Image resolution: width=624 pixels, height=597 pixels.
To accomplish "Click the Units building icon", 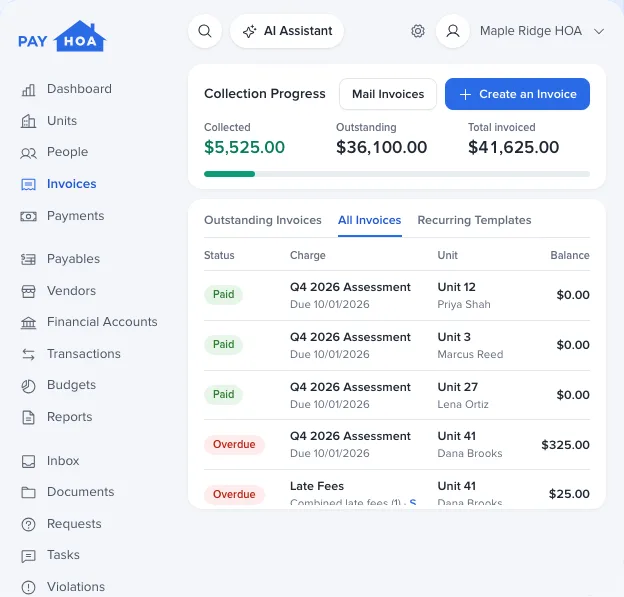I will (28, 121).
